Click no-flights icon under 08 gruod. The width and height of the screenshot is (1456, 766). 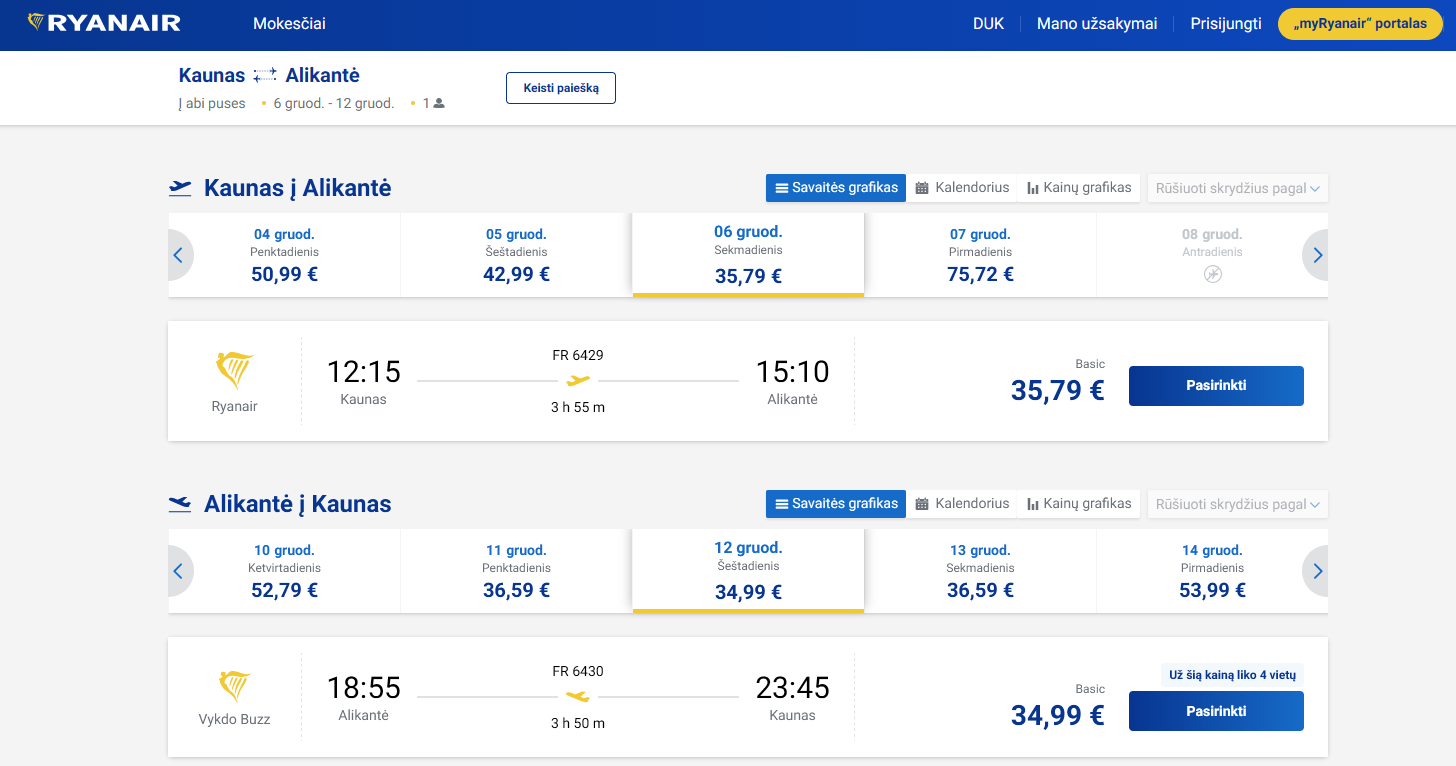click(1212, 274)
